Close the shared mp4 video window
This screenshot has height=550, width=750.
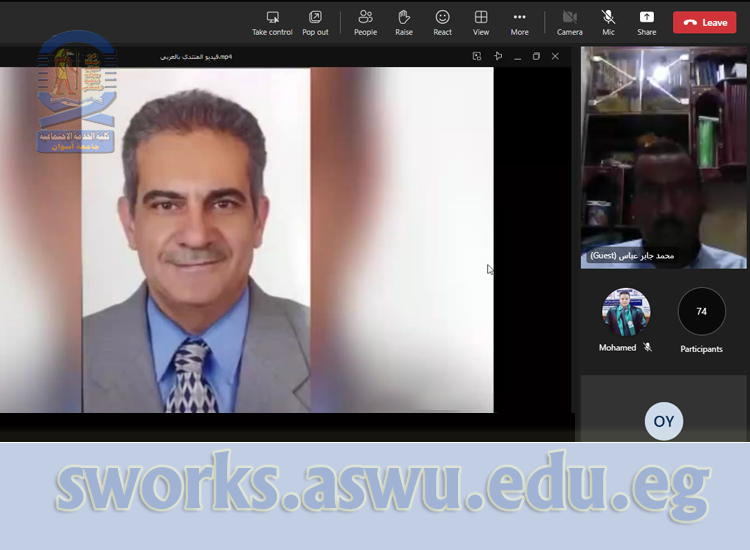coord(555,56)
